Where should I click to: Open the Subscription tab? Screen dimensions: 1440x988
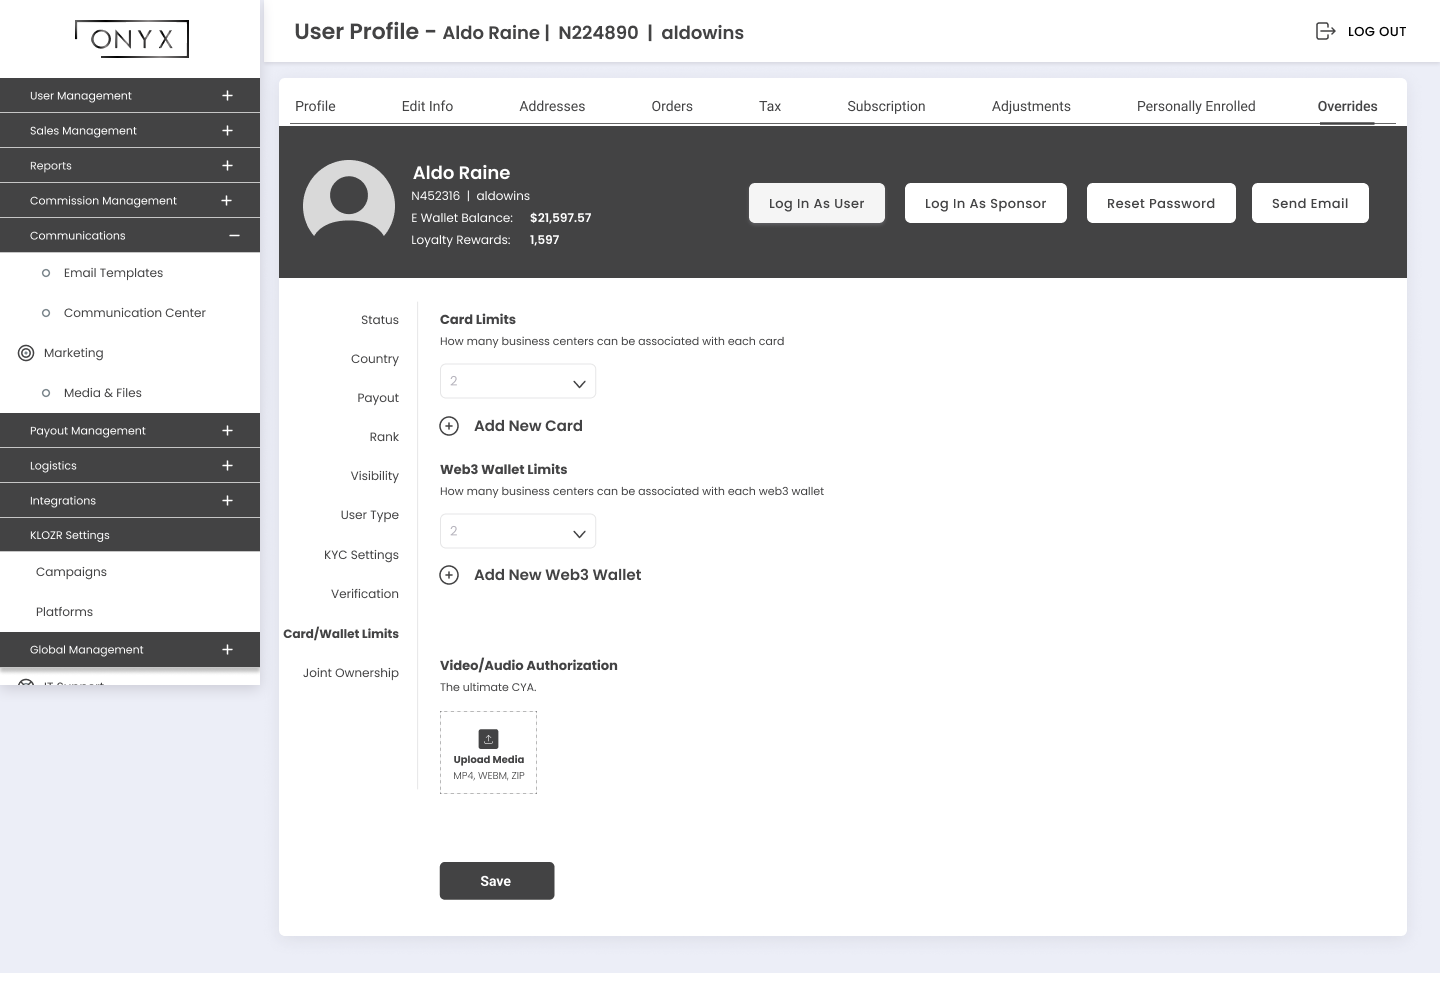pos(886,106)
